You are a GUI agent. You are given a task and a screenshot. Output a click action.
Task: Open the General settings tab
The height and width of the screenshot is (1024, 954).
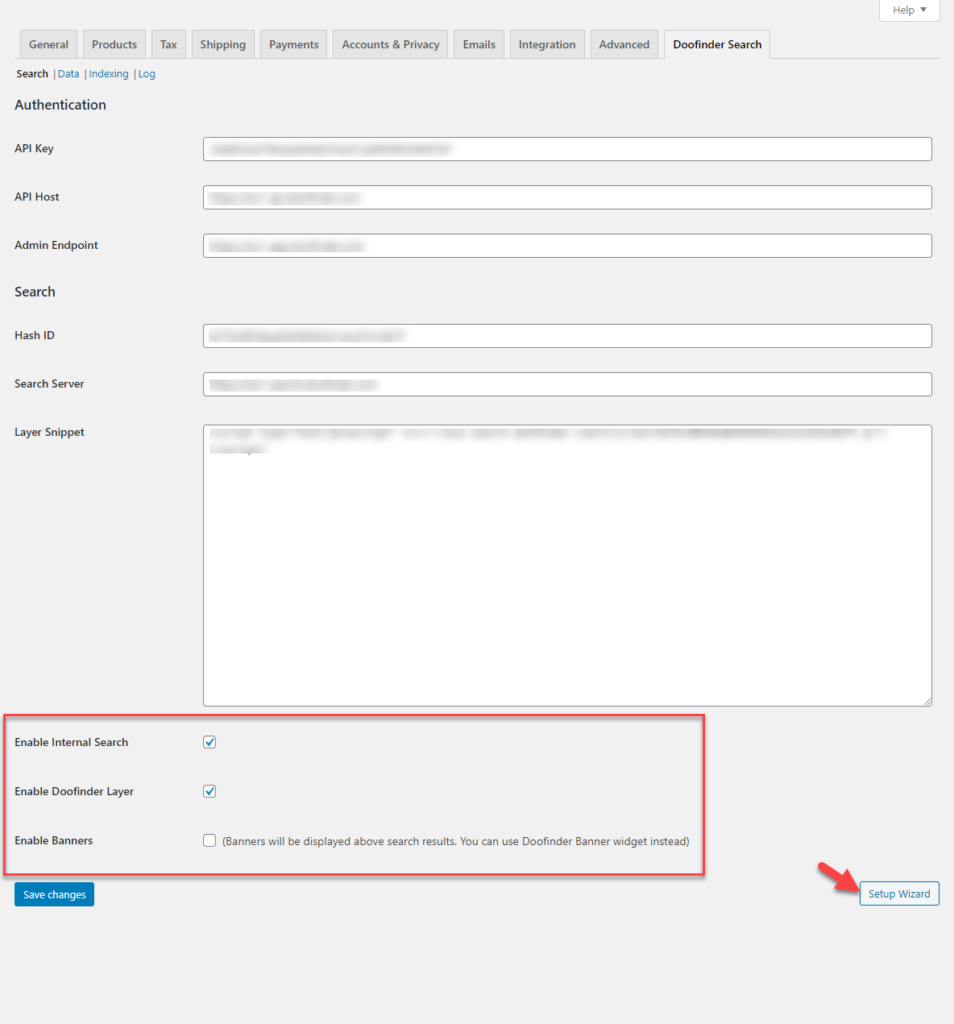tap(48, 44)
